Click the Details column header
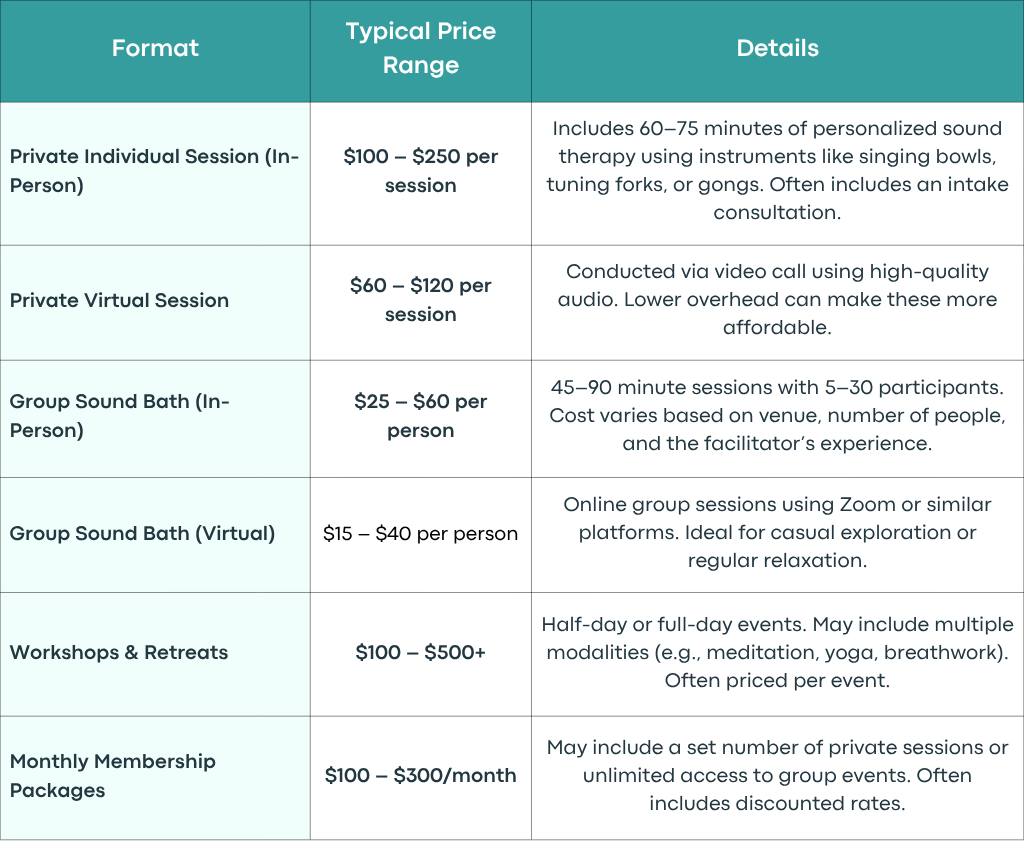 777,48
